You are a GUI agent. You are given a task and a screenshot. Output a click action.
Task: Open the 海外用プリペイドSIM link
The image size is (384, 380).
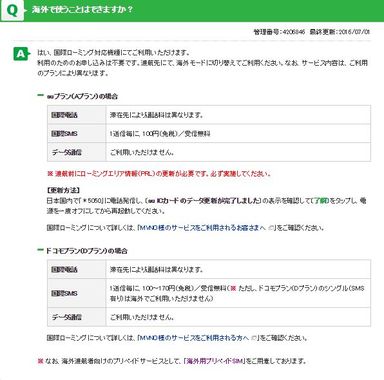pos(215,361)
